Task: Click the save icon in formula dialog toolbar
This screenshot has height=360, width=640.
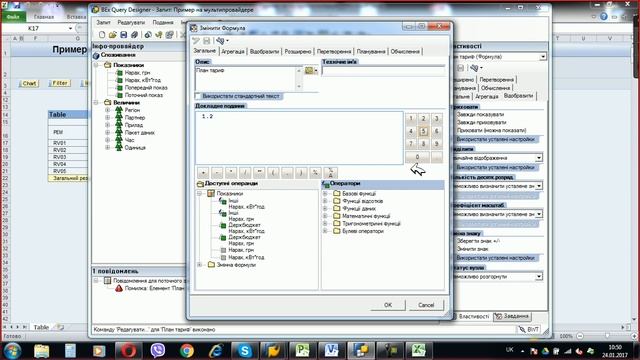Action: click(207, 40)
